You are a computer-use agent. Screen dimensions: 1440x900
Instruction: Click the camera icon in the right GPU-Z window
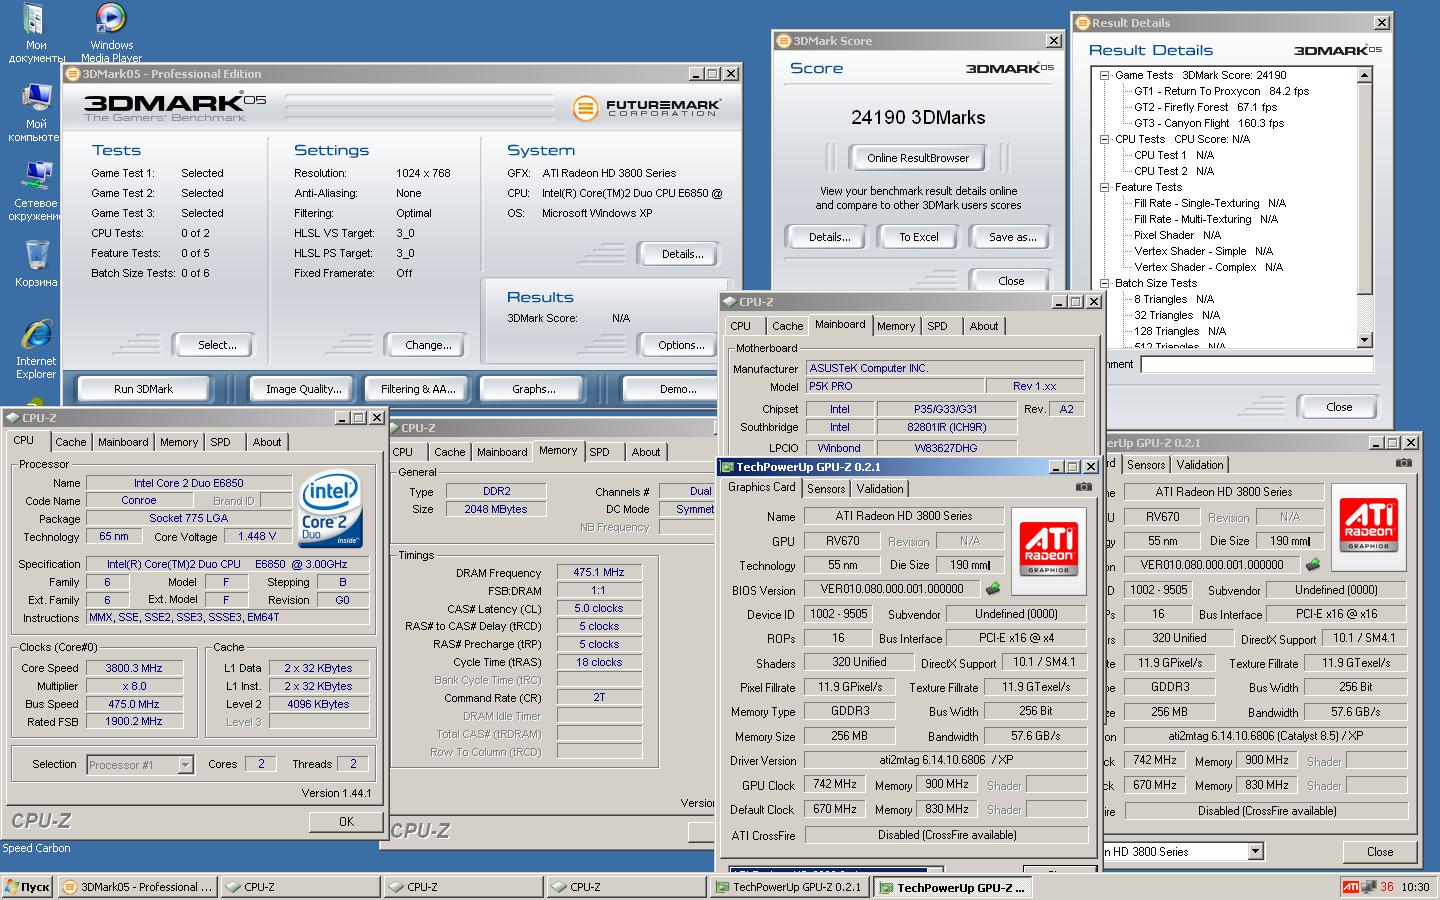1404,463
